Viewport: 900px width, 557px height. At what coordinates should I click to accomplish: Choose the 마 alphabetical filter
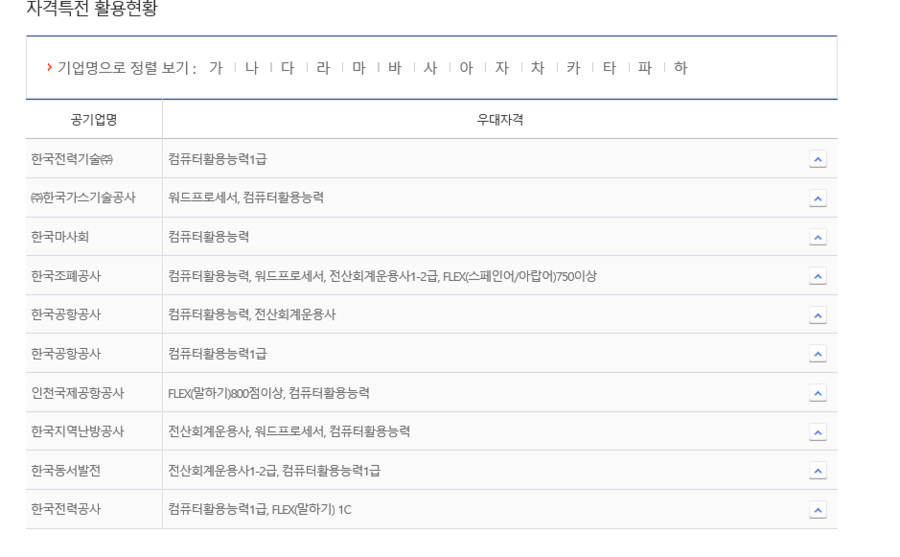358,68
